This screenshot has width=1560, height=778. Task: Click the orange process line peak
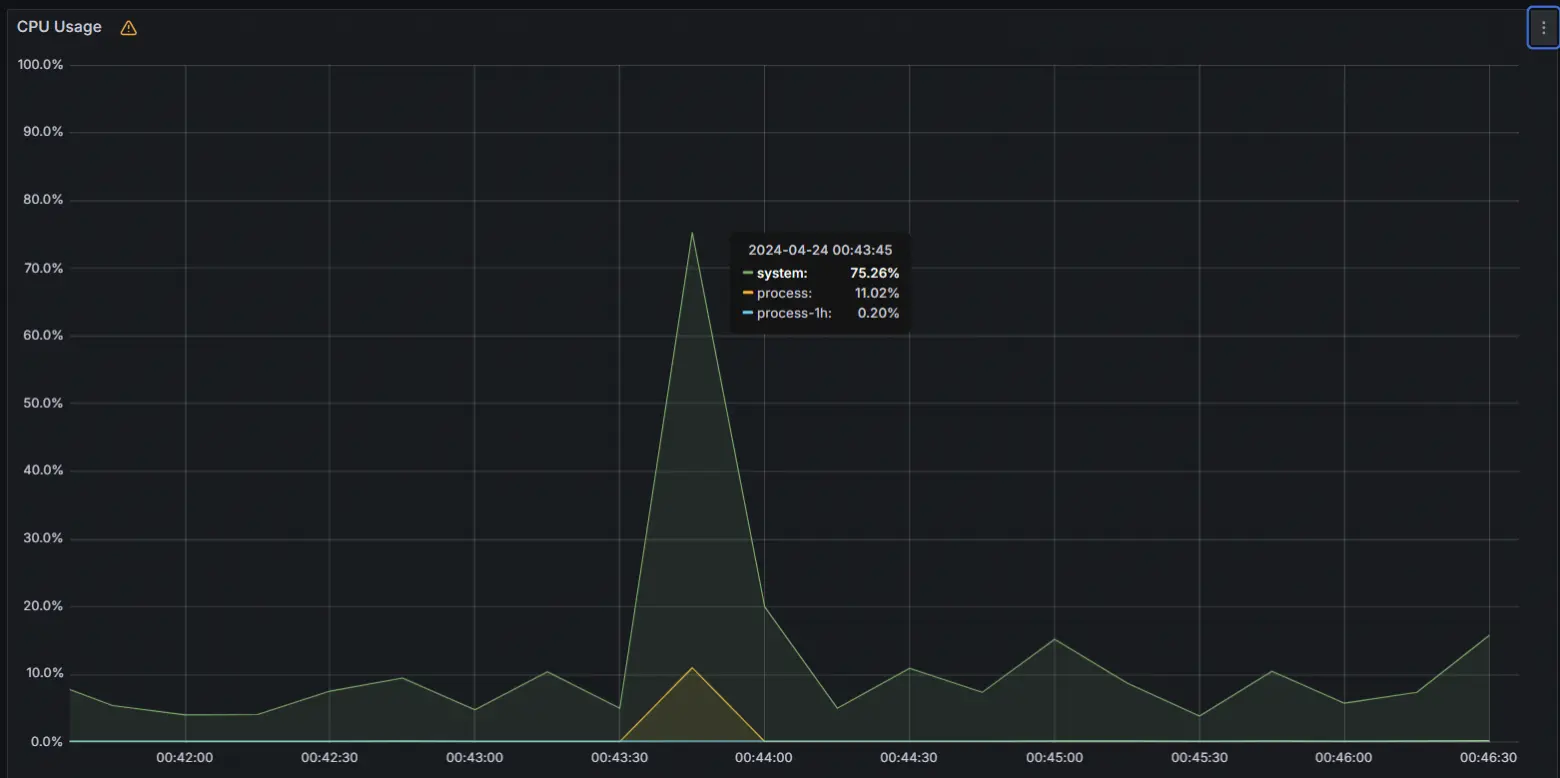pyautogui.click(x=691, y=668)
